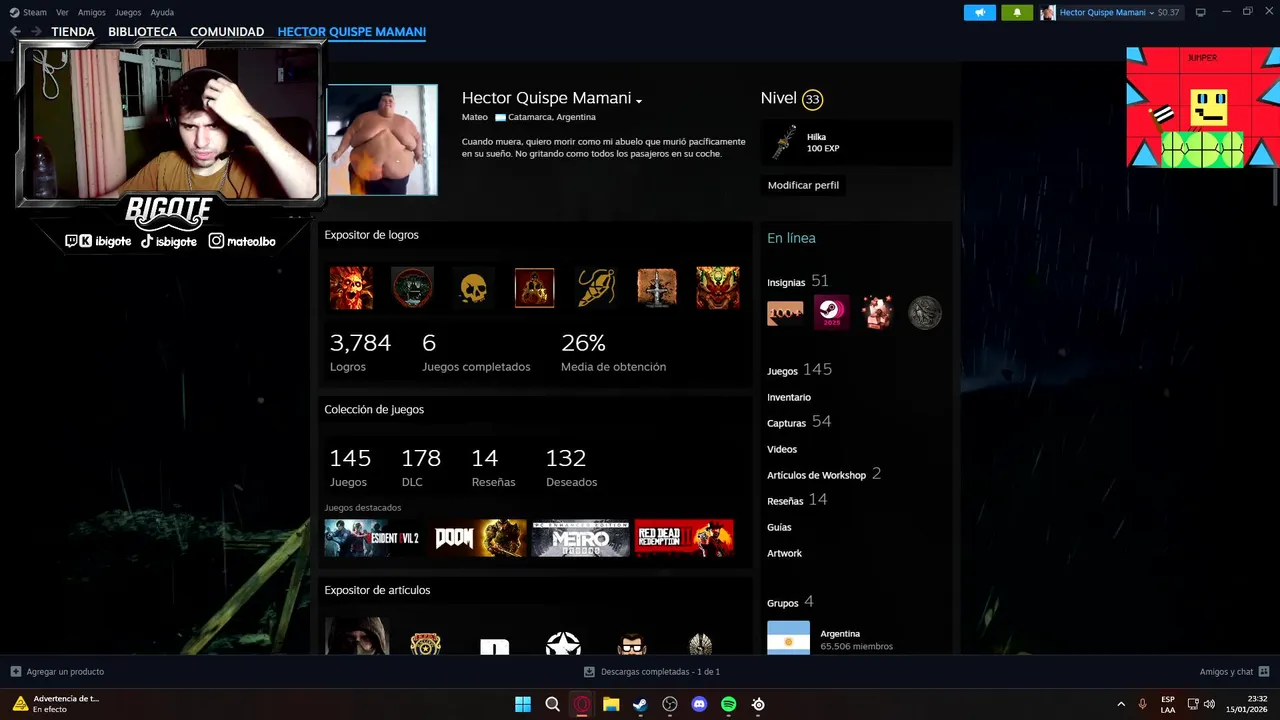Image resolution: width=1280 pixels, height=720 pixels.
Task: Open the Ver menu
Action: coord(63,12)
